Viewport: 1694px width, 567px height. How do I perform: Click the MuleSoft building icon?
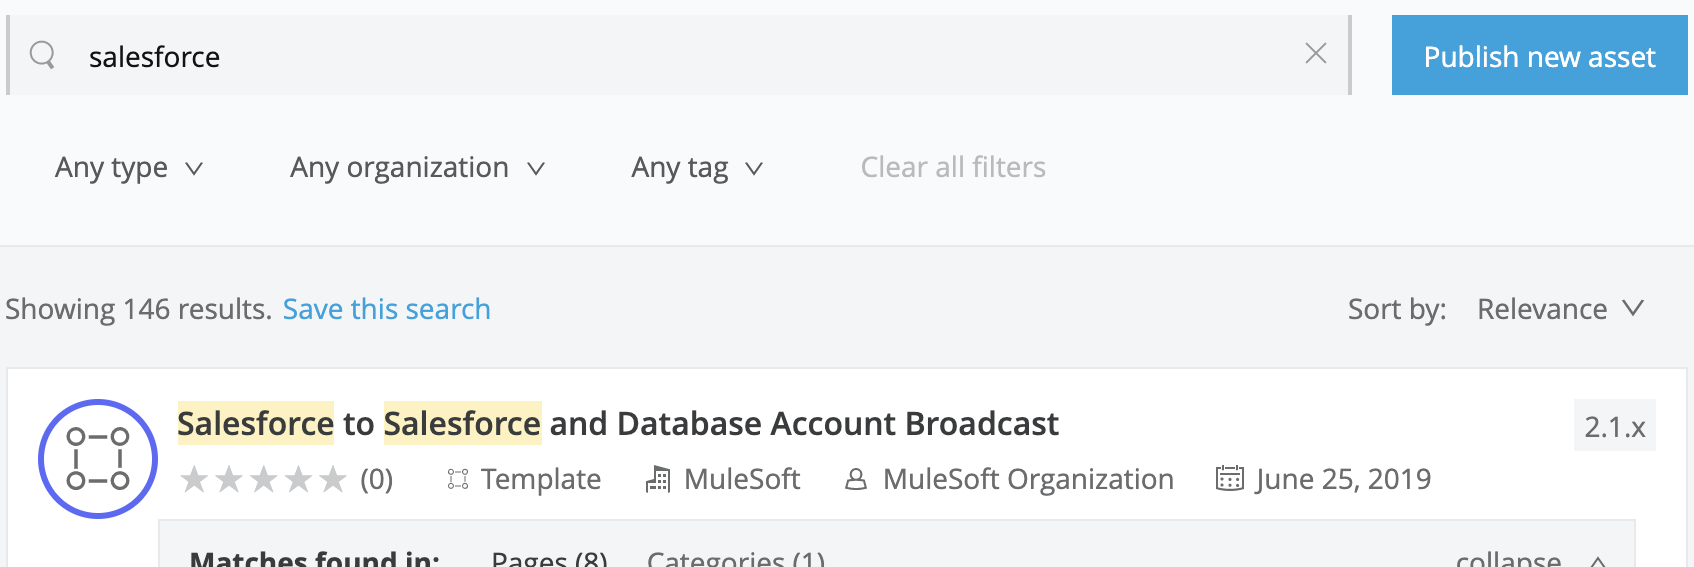pos(658,480)
